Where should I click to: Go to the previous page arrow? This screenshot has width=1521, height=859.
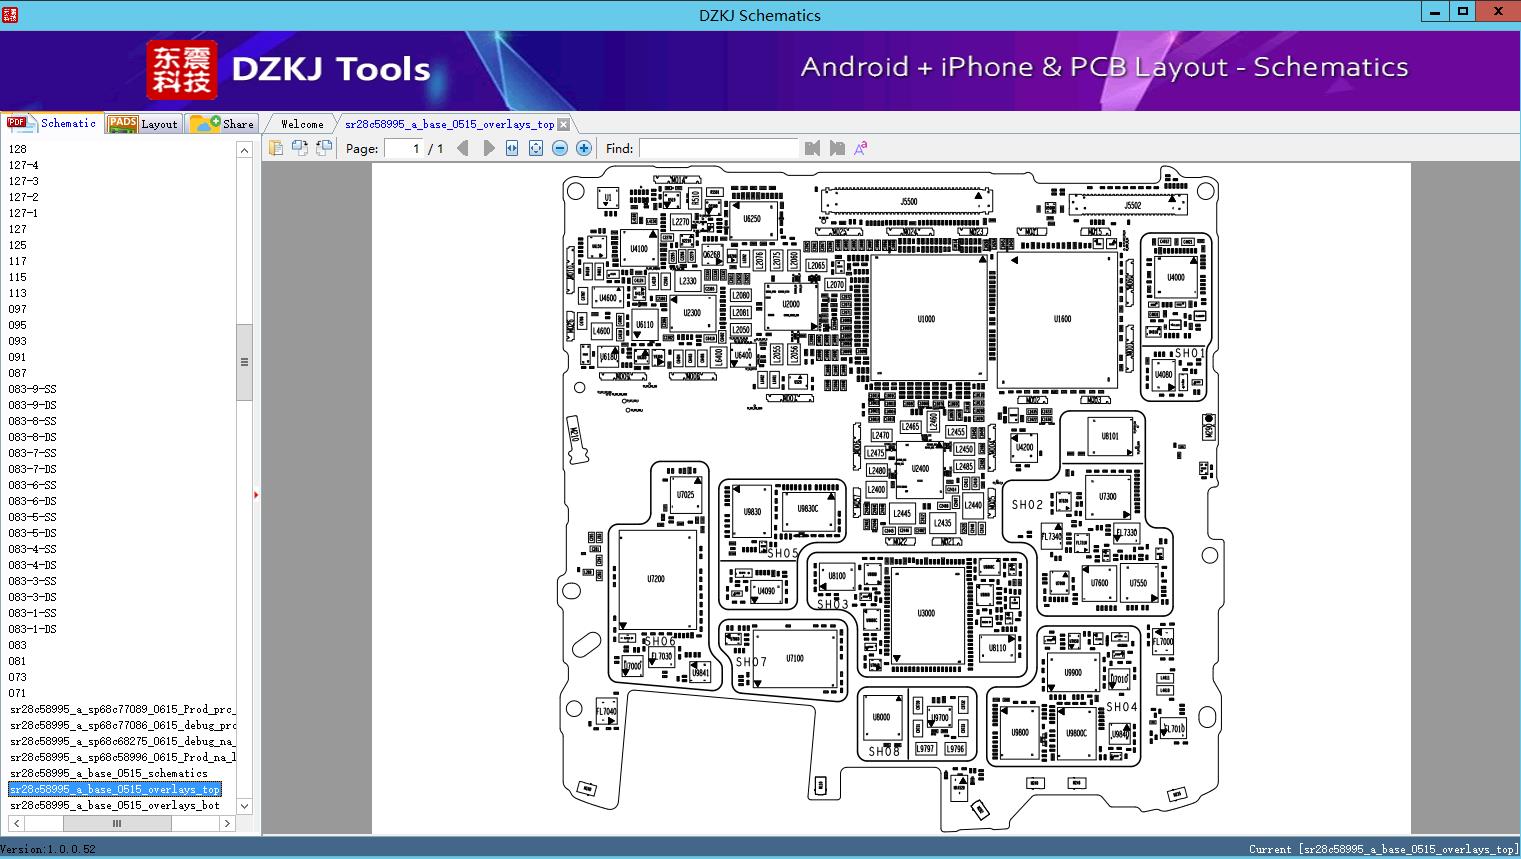462,148
